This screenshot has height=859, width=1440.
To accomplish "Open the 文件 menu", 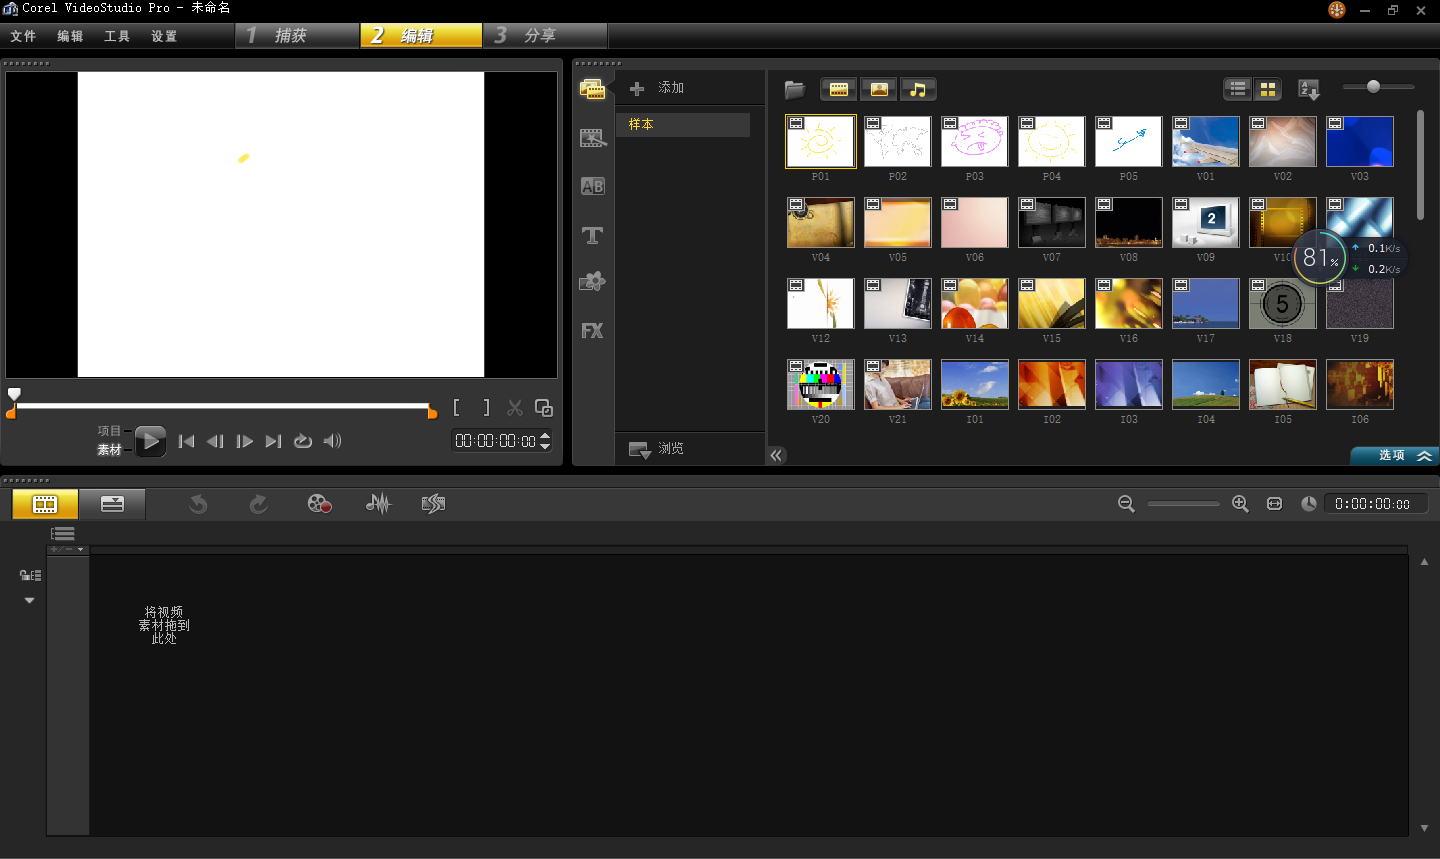I will [23, 36].
